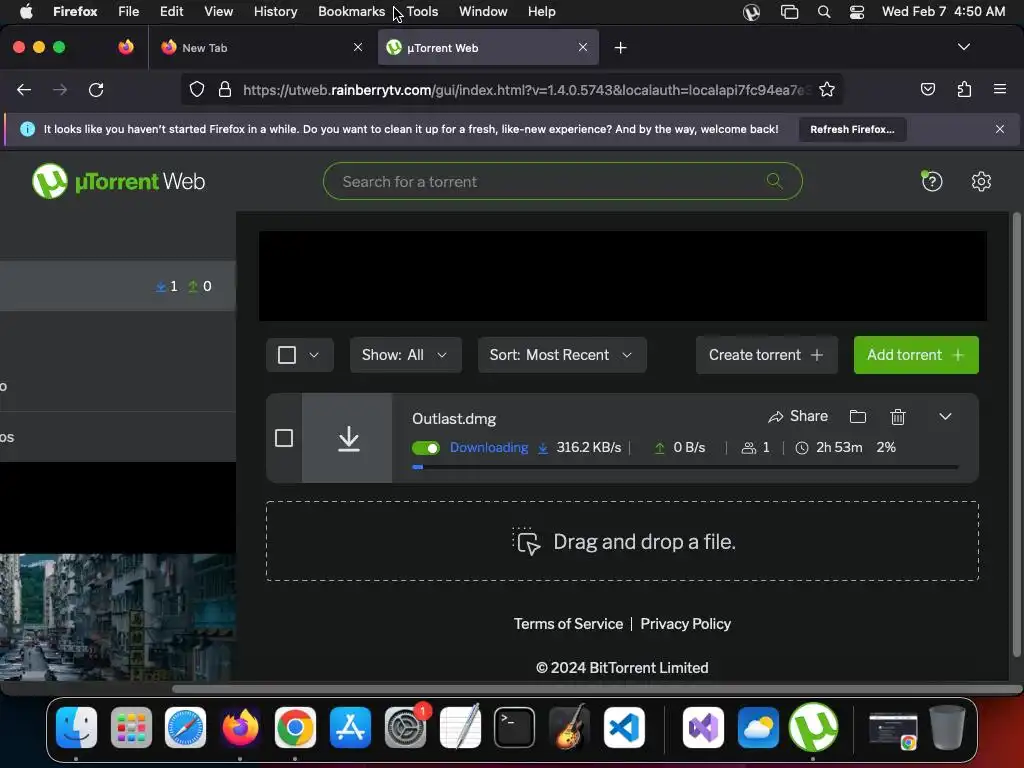Open Visual Studio Code from the Dock

[x=624, y=727]
